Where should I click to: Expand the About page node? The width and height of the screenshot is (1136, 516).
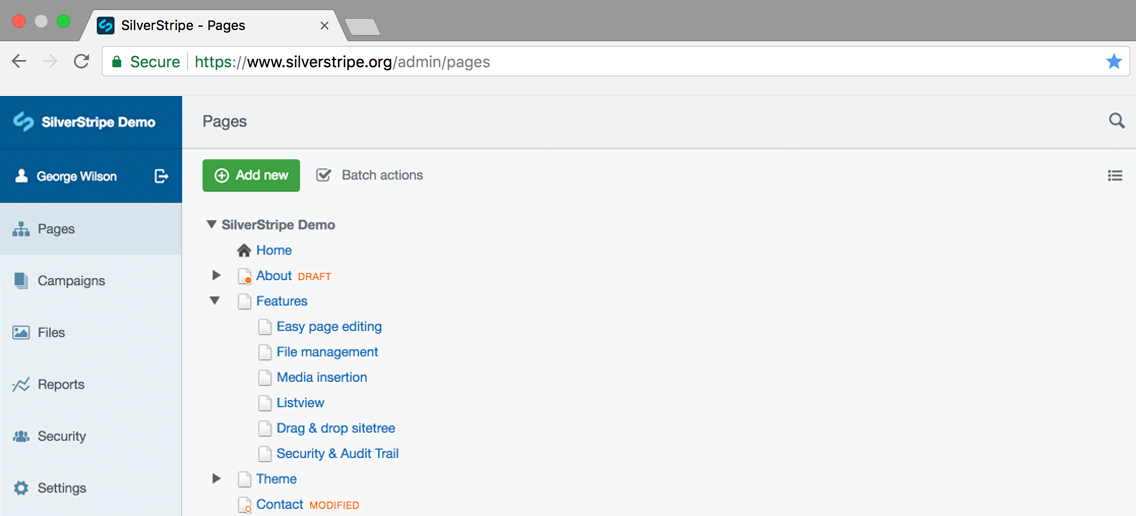coord(216,275)
